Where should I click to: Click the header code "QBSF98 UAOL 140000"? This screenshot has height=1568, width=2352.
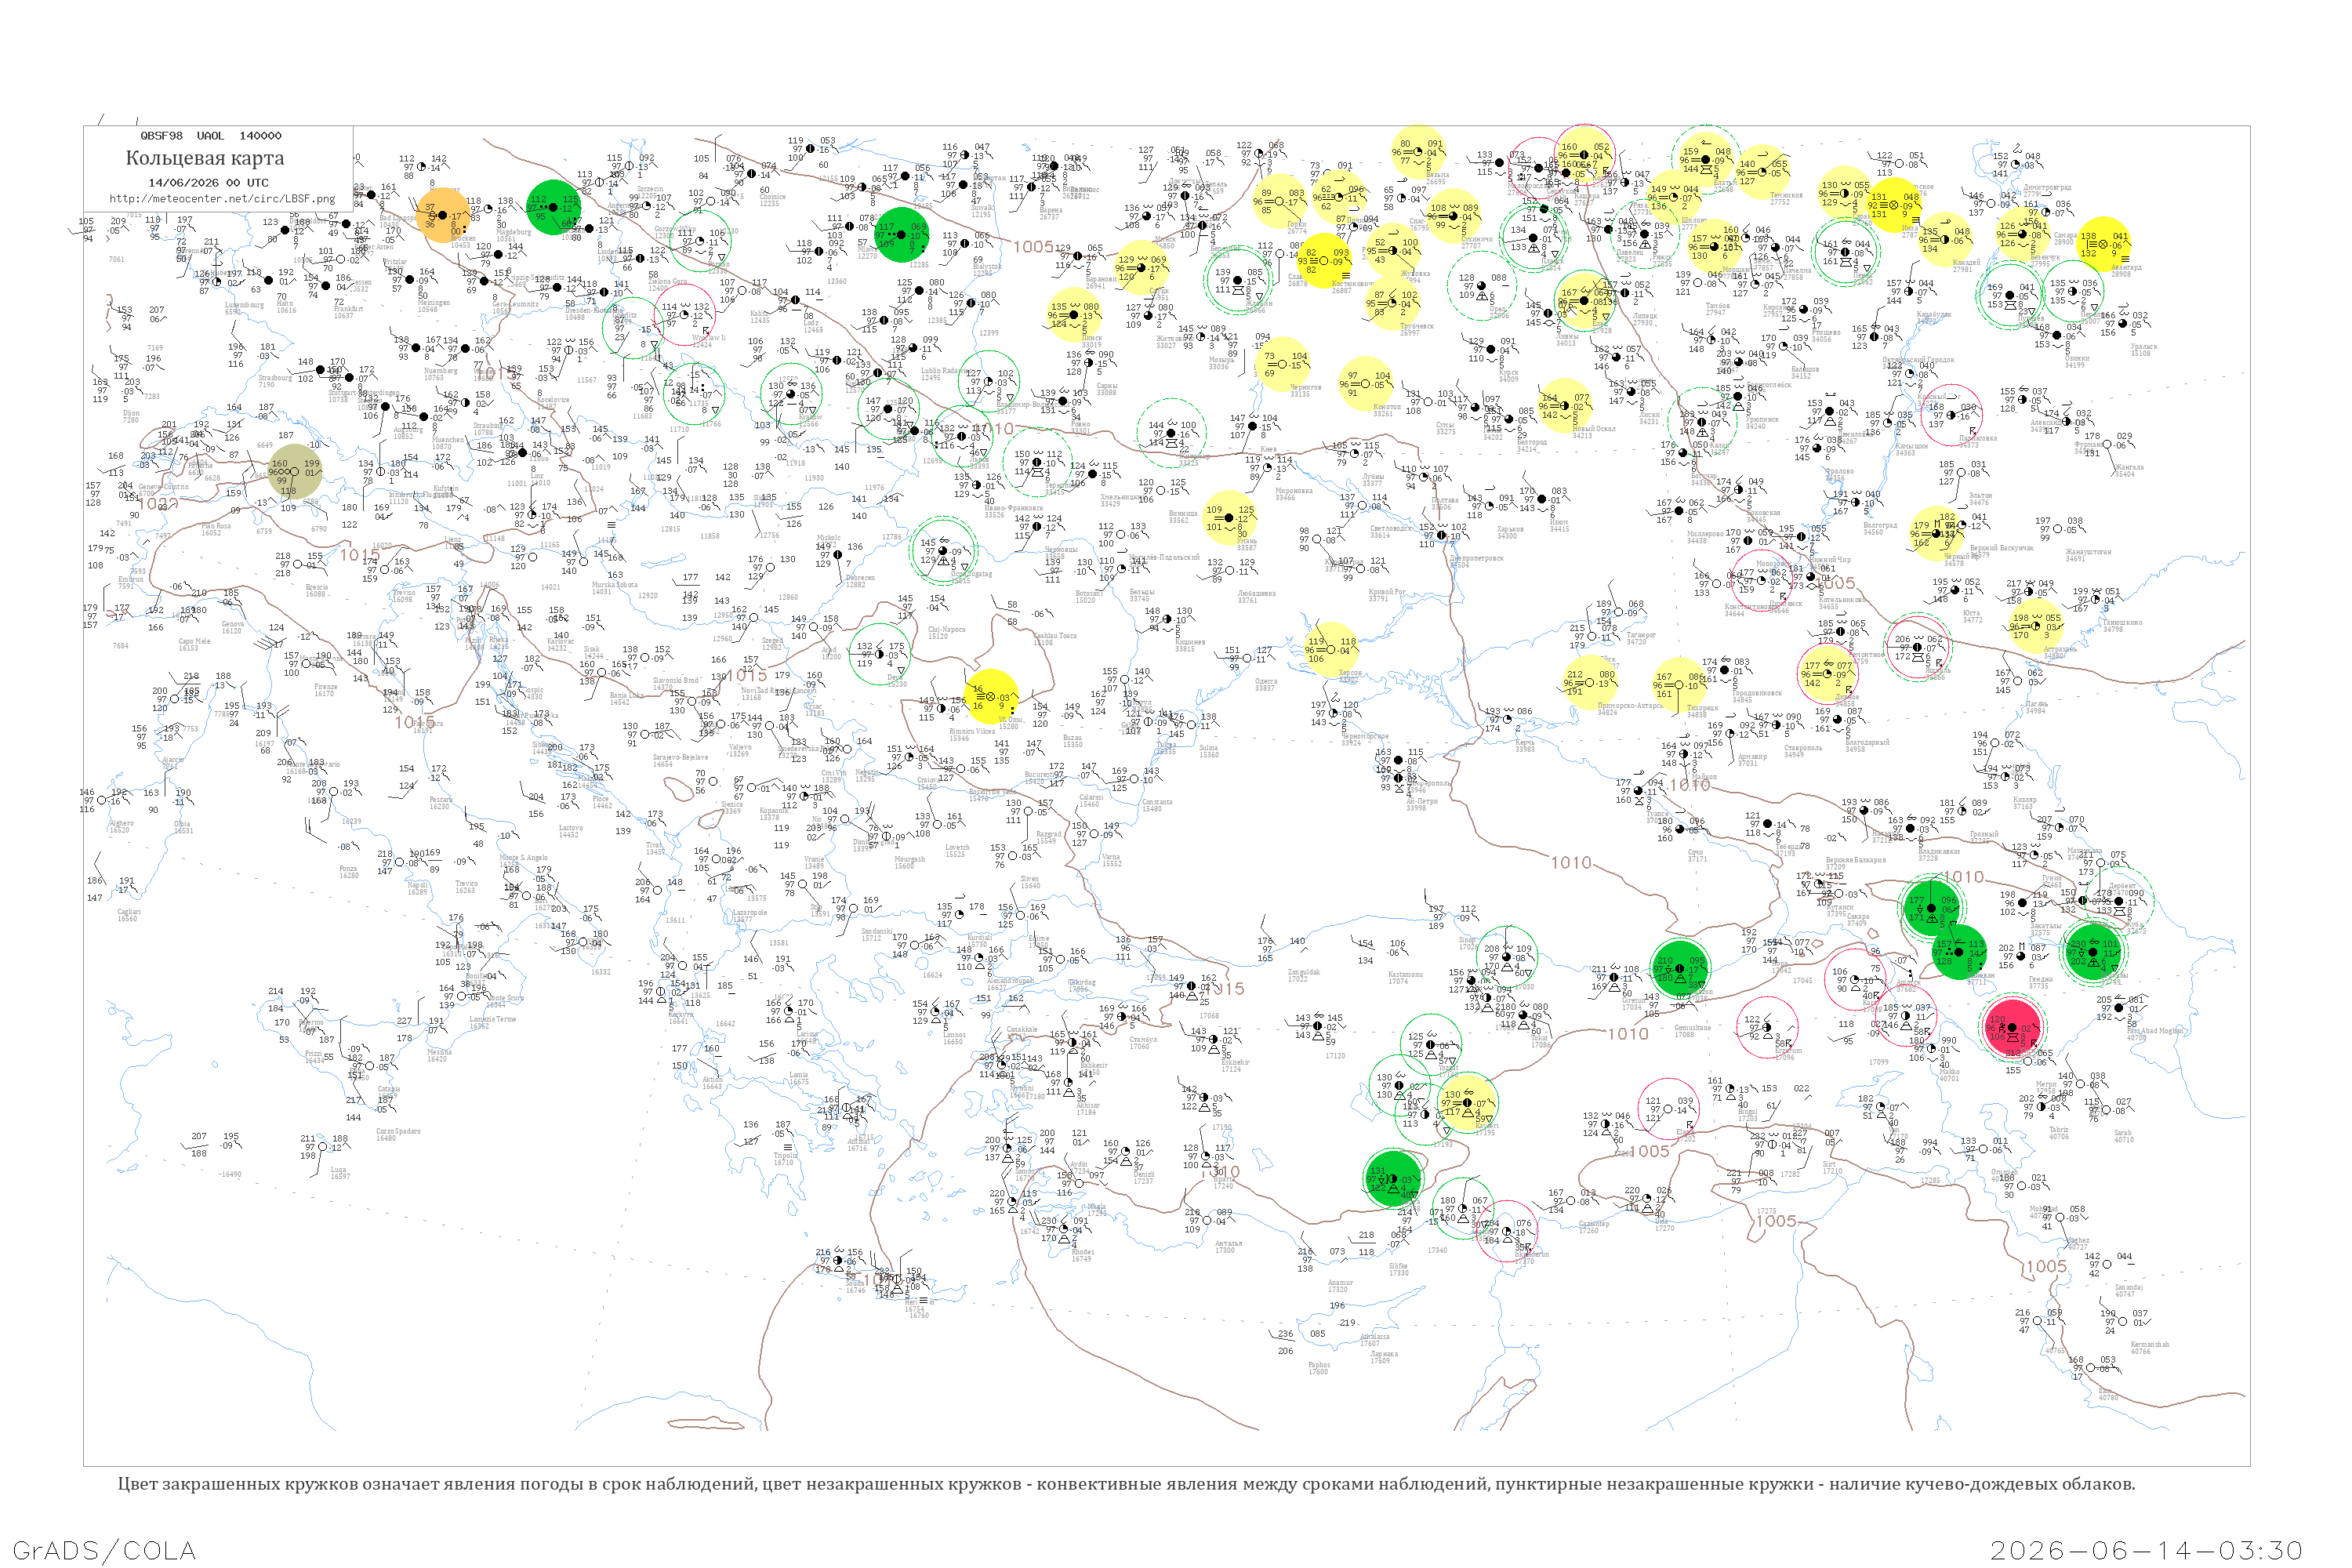(211, 136)
